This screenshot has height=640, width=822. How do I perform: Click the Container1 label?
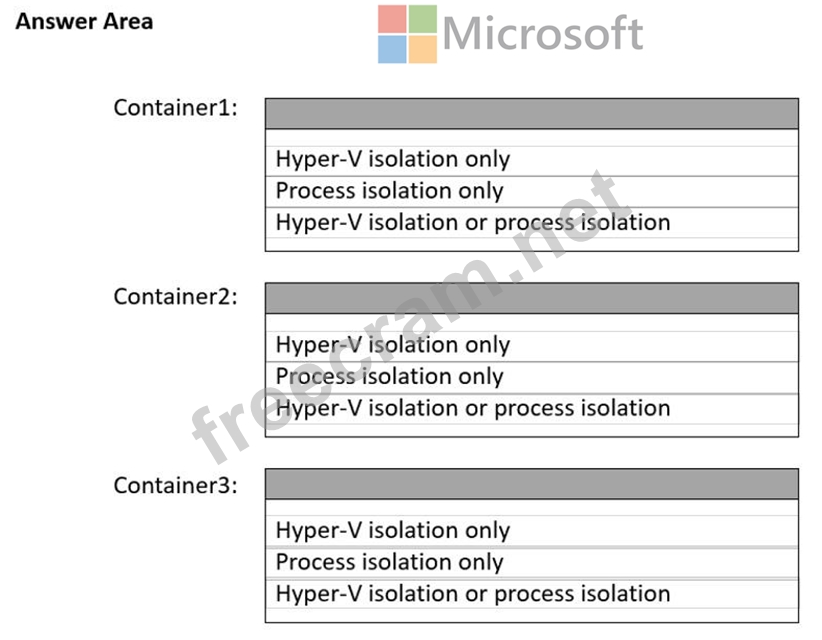pos(176,108)
